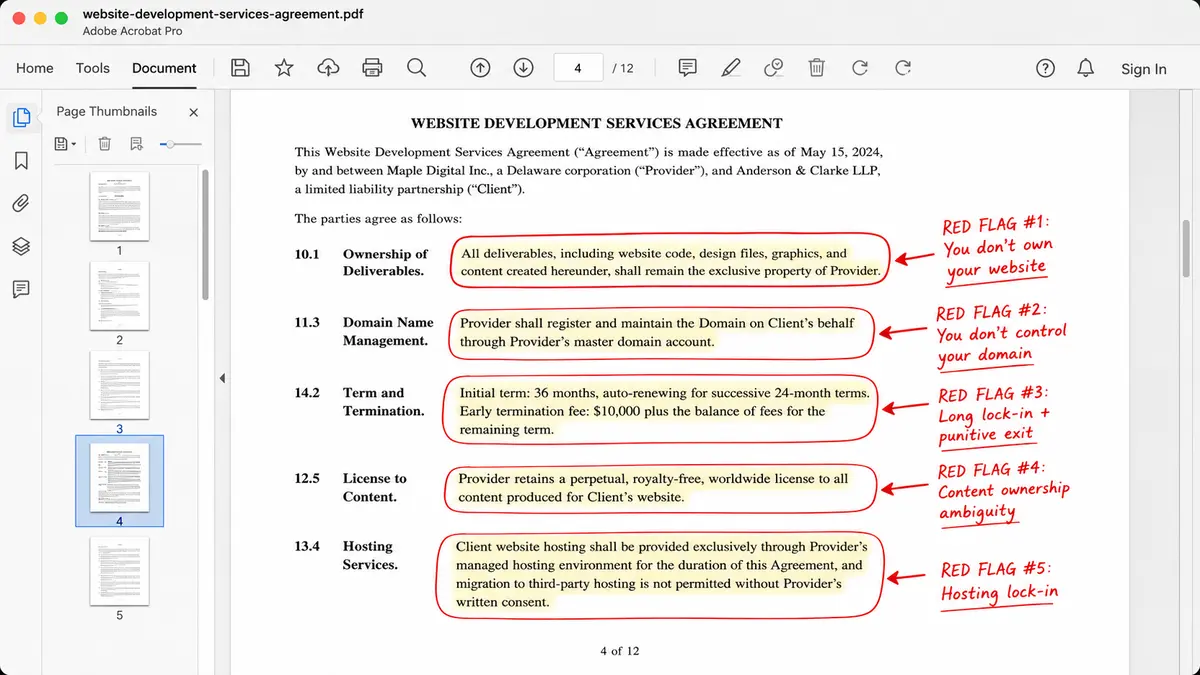This screenshot has width=1200, height=675.
Task: Add a comment note icon
Action: (x=687, y=68)
